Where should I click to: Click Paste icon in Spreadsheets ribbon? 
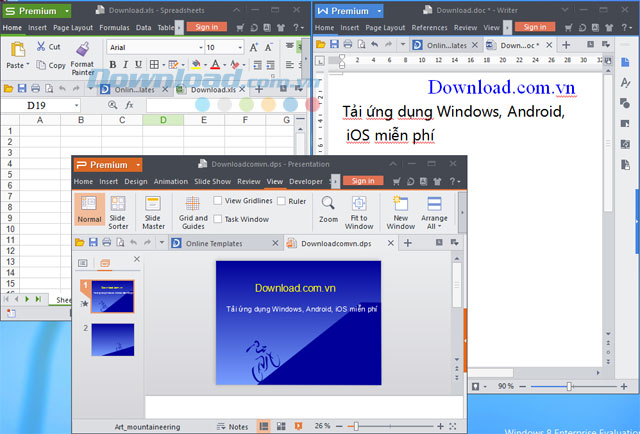(18, 49)
